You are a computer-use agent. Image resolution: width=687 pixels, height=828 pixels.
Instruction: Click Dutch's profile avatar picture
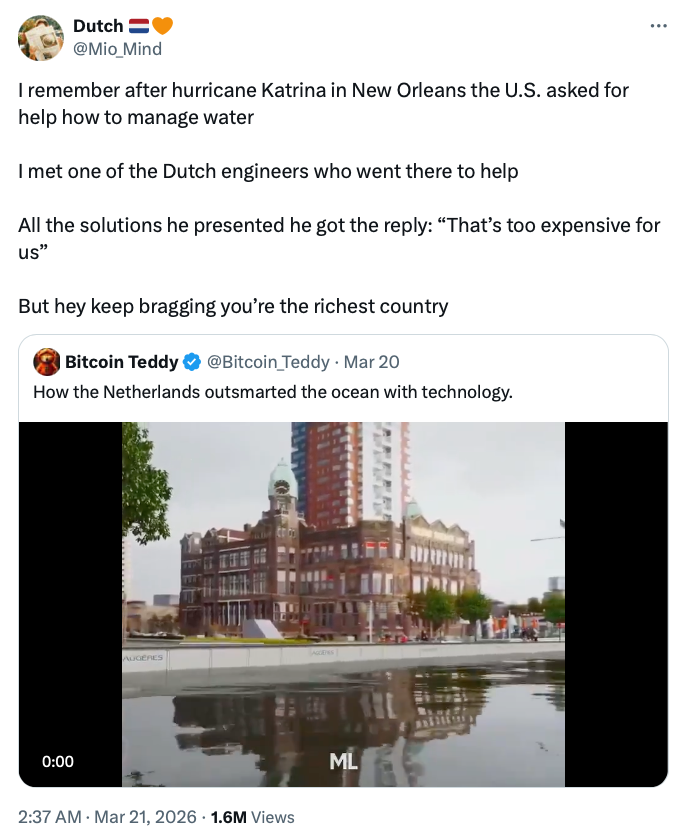(42, 37)
